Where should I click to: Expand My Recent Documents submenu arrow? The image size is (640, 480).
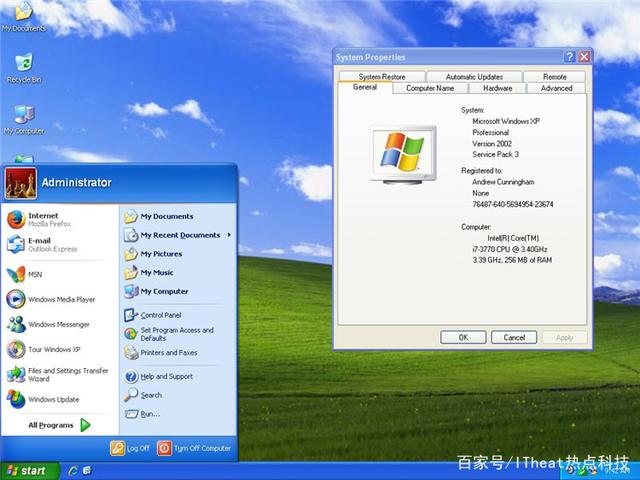click(229, 235)
